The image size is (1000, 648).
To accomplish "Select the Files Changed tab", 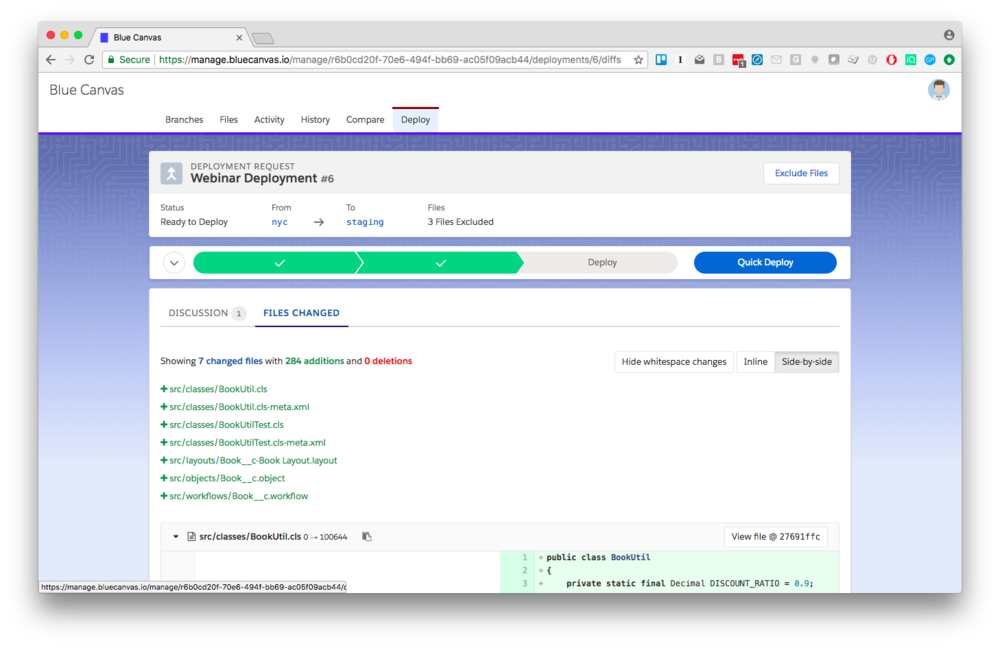I will point(301,313).
